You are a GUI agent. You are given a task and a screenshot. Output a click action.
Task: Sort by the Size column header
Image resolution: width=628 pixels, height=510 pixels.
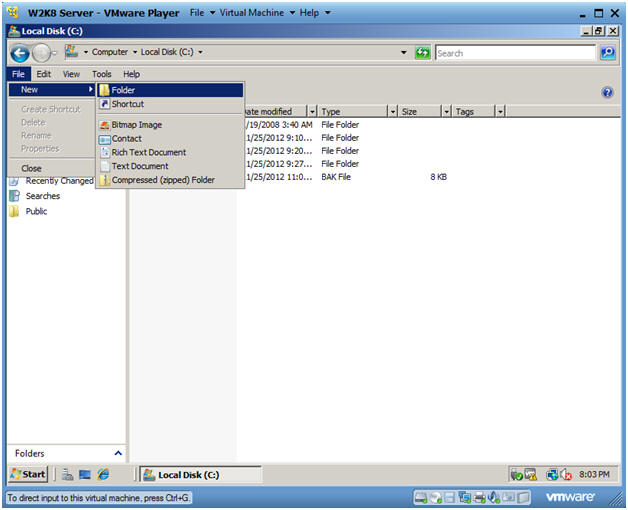pos(420,111)
